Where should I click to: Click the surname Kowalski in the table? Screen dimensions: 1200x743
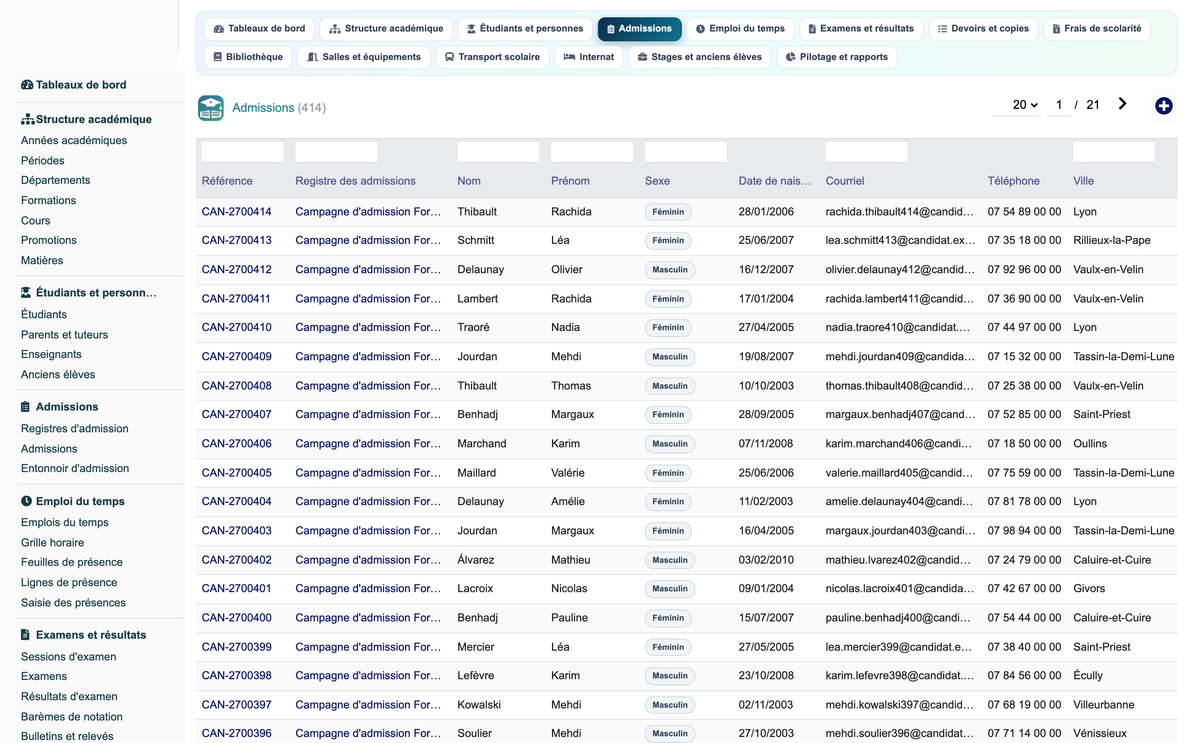[479, 705]
